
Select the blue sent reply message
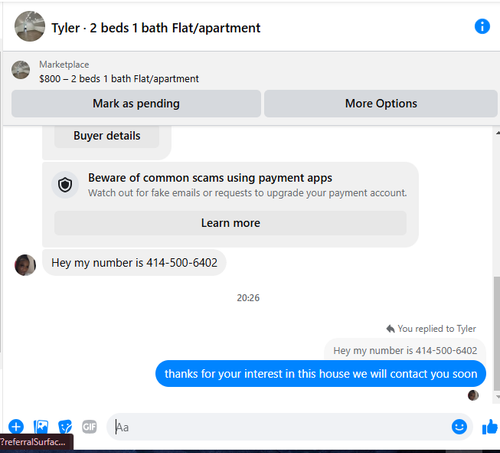pyautogui.click(x=321, y=374)
